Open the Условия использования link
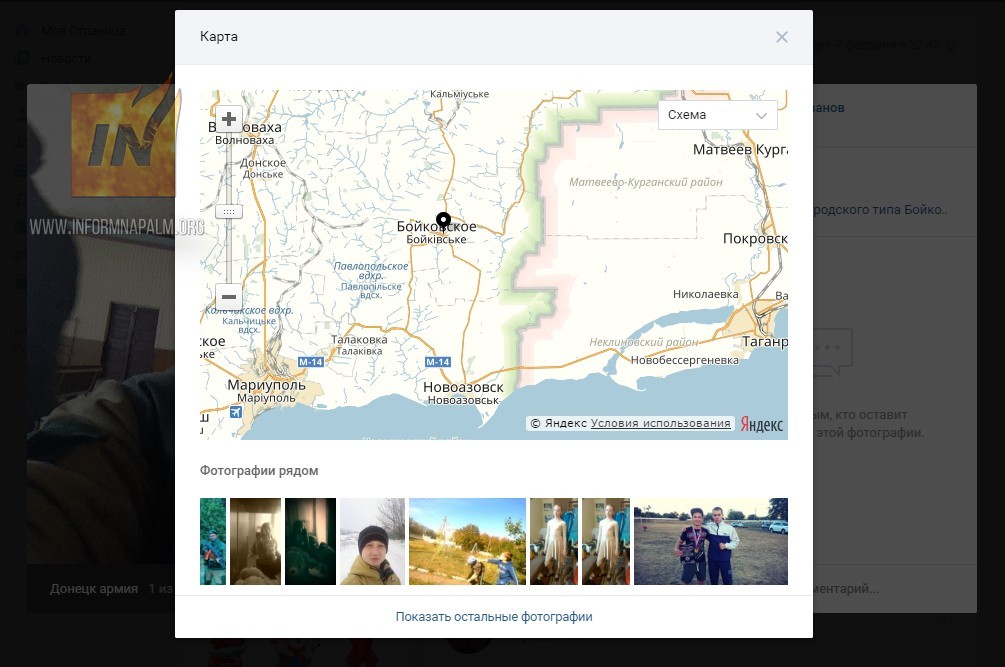The width and height of the screenshot is (1005, 667). 660,423
